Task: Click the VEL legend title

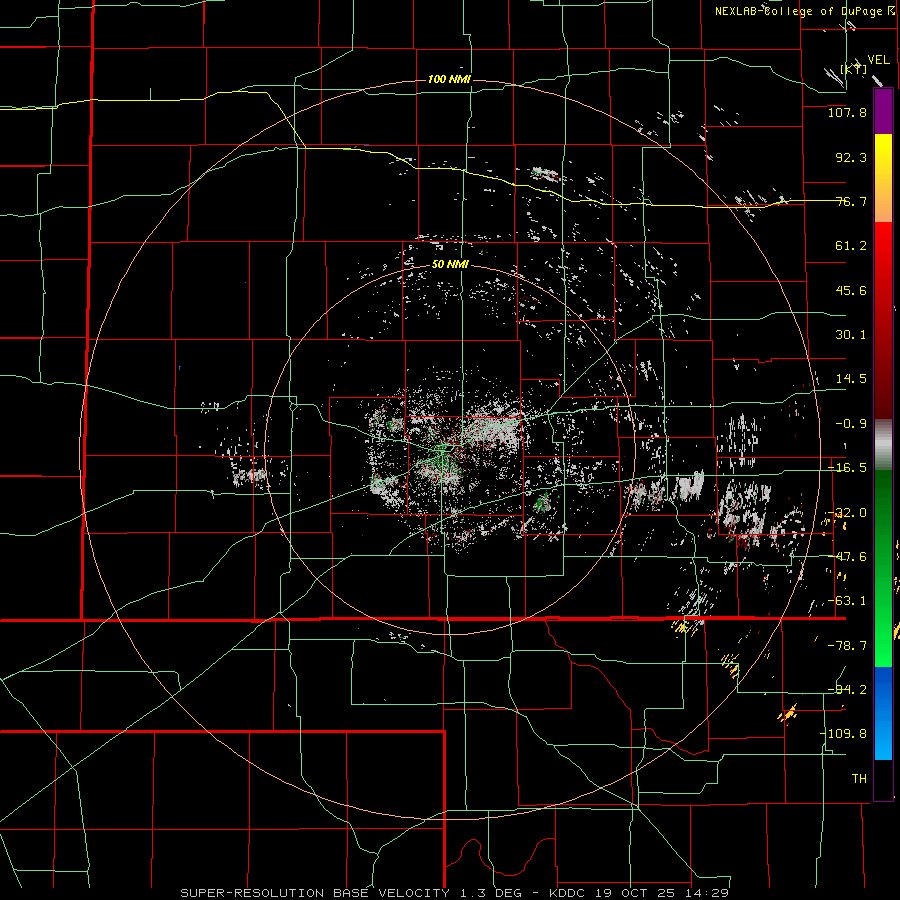Action: coord(878,60)
